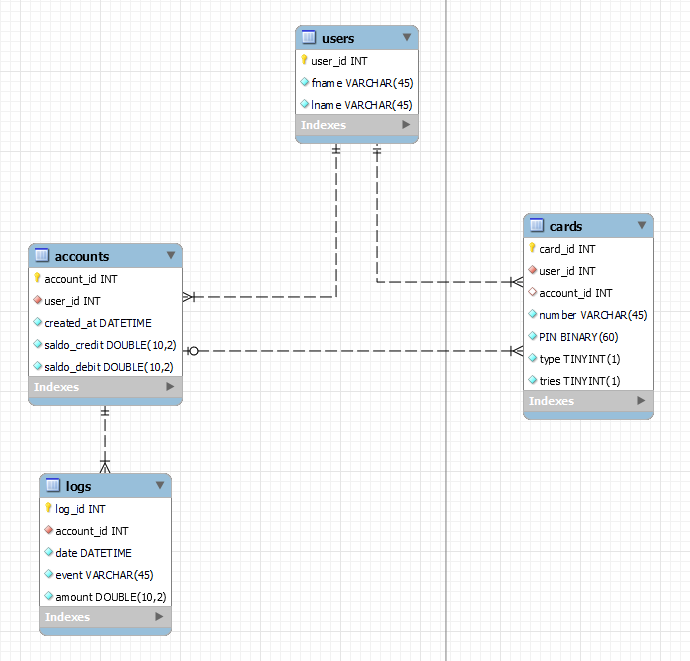This screenshot has width=690, height=661.
Task: Select 'lname VARCHAR(45)' column text
Action: [362, 105]
